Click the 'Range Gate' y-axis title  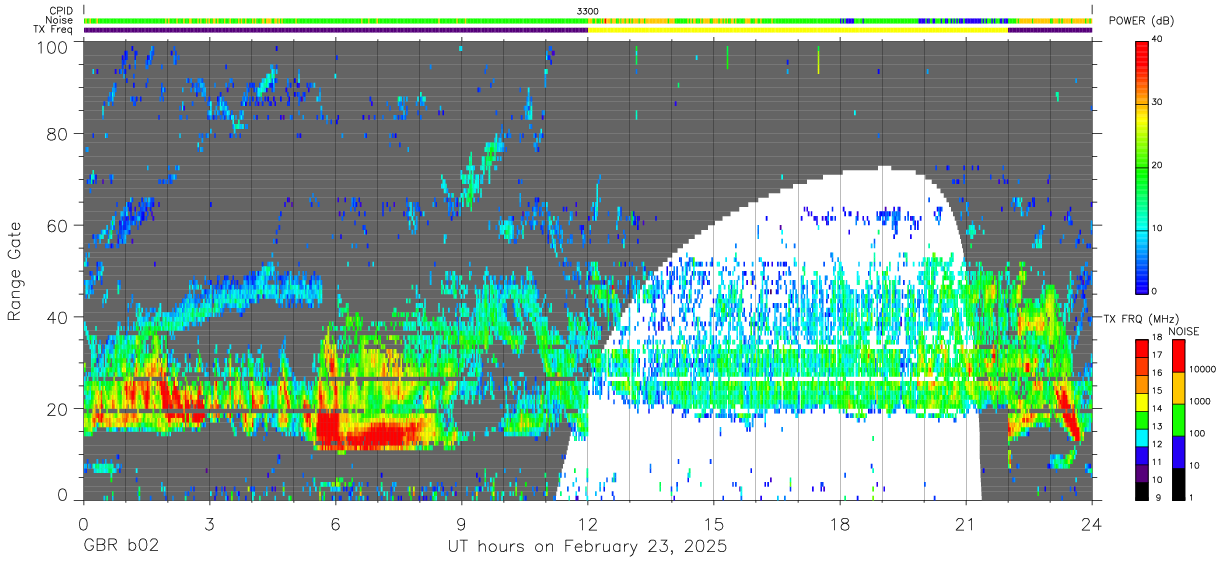tap(15, 271)
